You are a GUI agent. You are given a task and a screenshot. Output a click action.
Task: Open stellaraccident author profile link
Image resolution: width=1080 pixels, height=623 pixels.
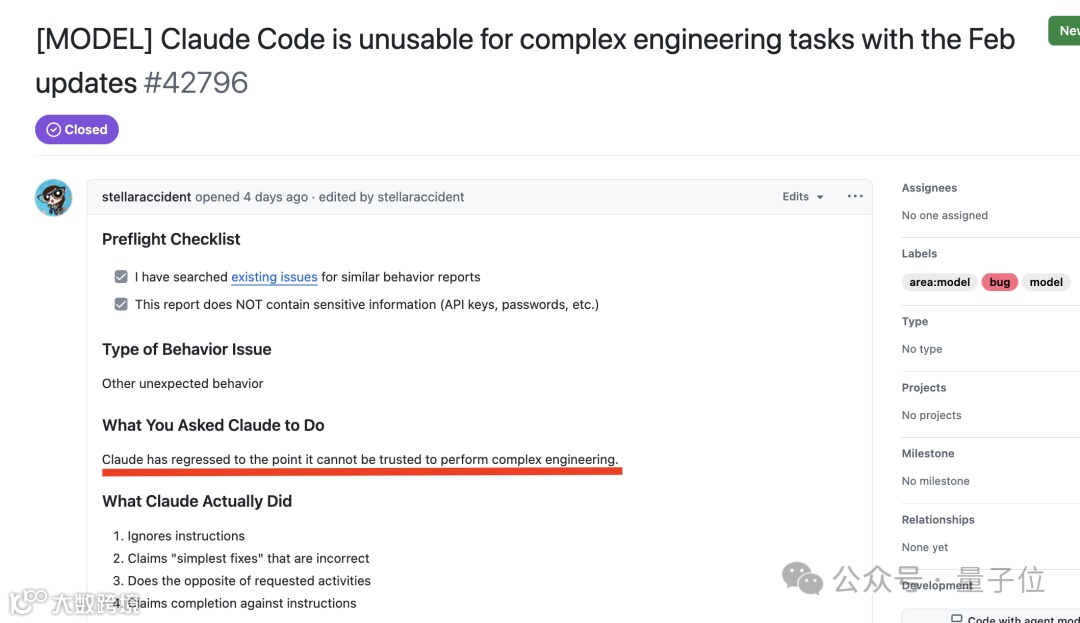146,197
